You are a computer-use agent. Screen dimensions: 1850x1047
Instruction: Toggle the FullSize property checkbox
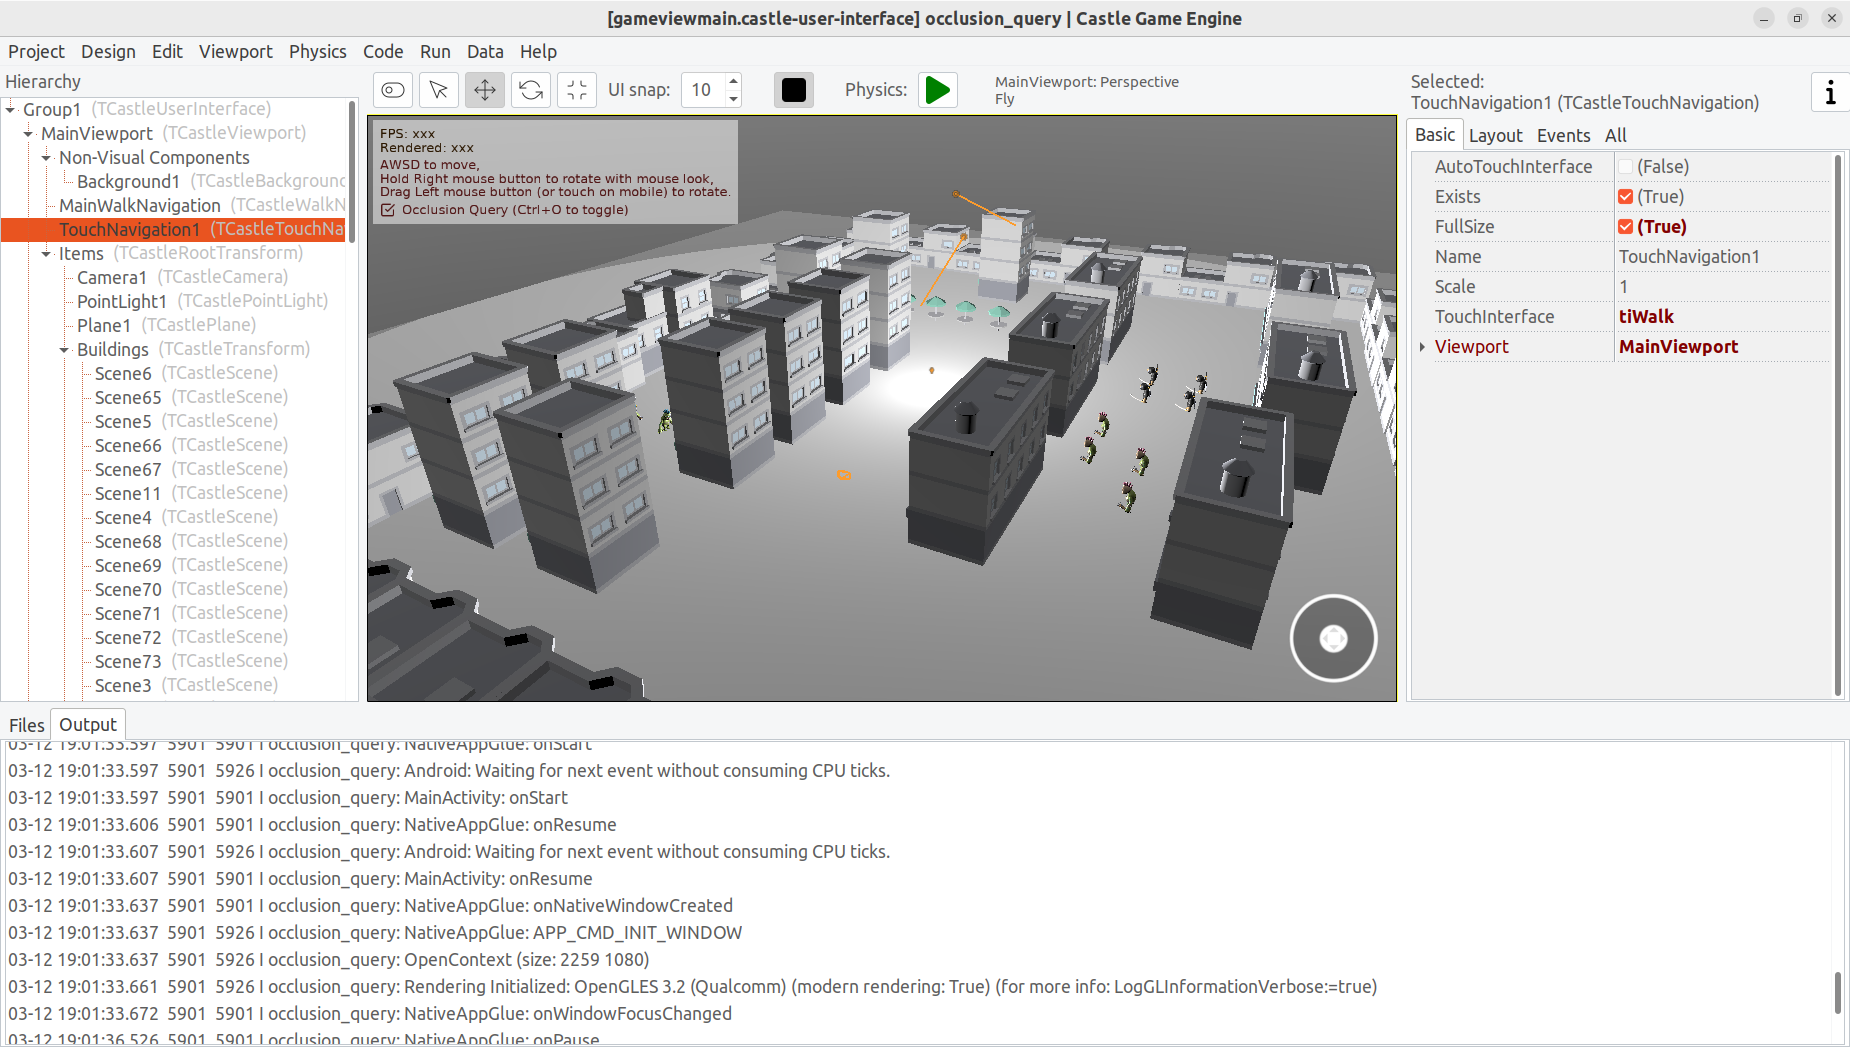pyautogui.click(x=1625, y=227)
